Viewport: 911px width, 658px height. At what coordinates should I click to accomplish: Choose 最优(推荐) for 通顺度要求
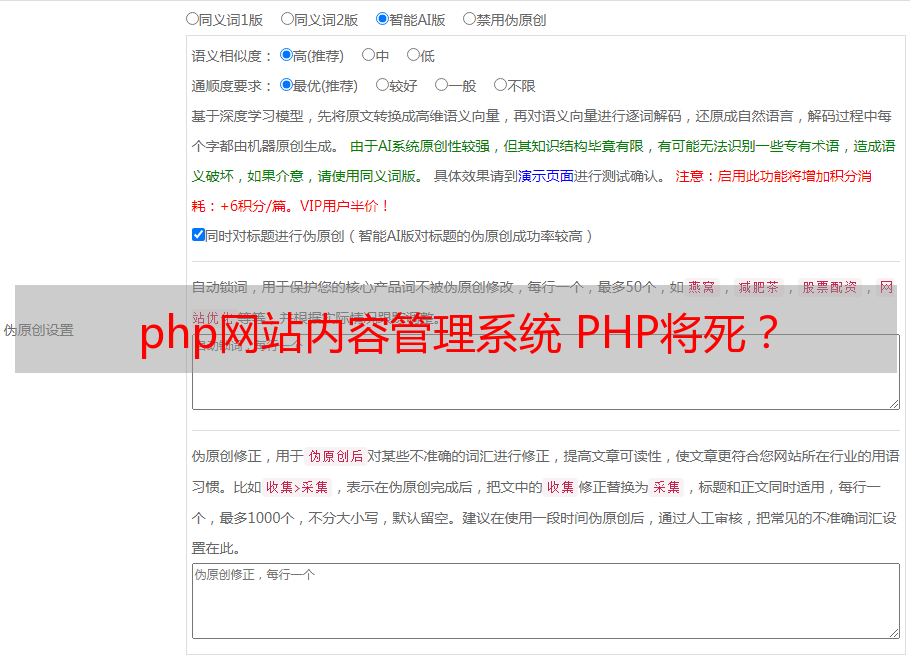286,85
